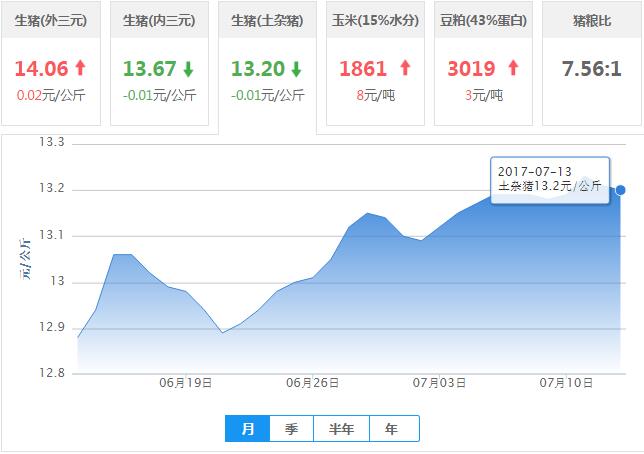Click the blue data point on chart

click(x=621, y=190)
